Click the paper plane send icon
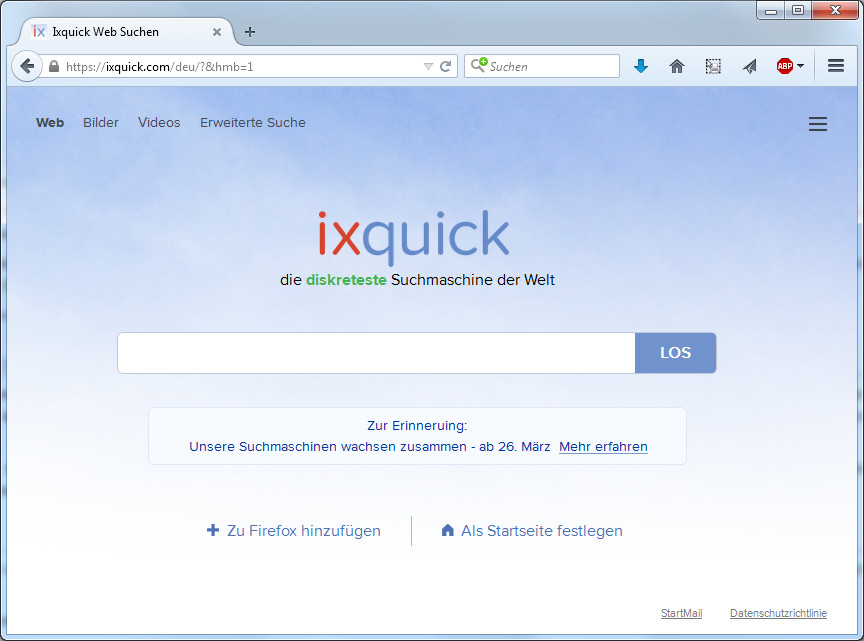This screenshot has height=641, width=864. click(749, 67)
